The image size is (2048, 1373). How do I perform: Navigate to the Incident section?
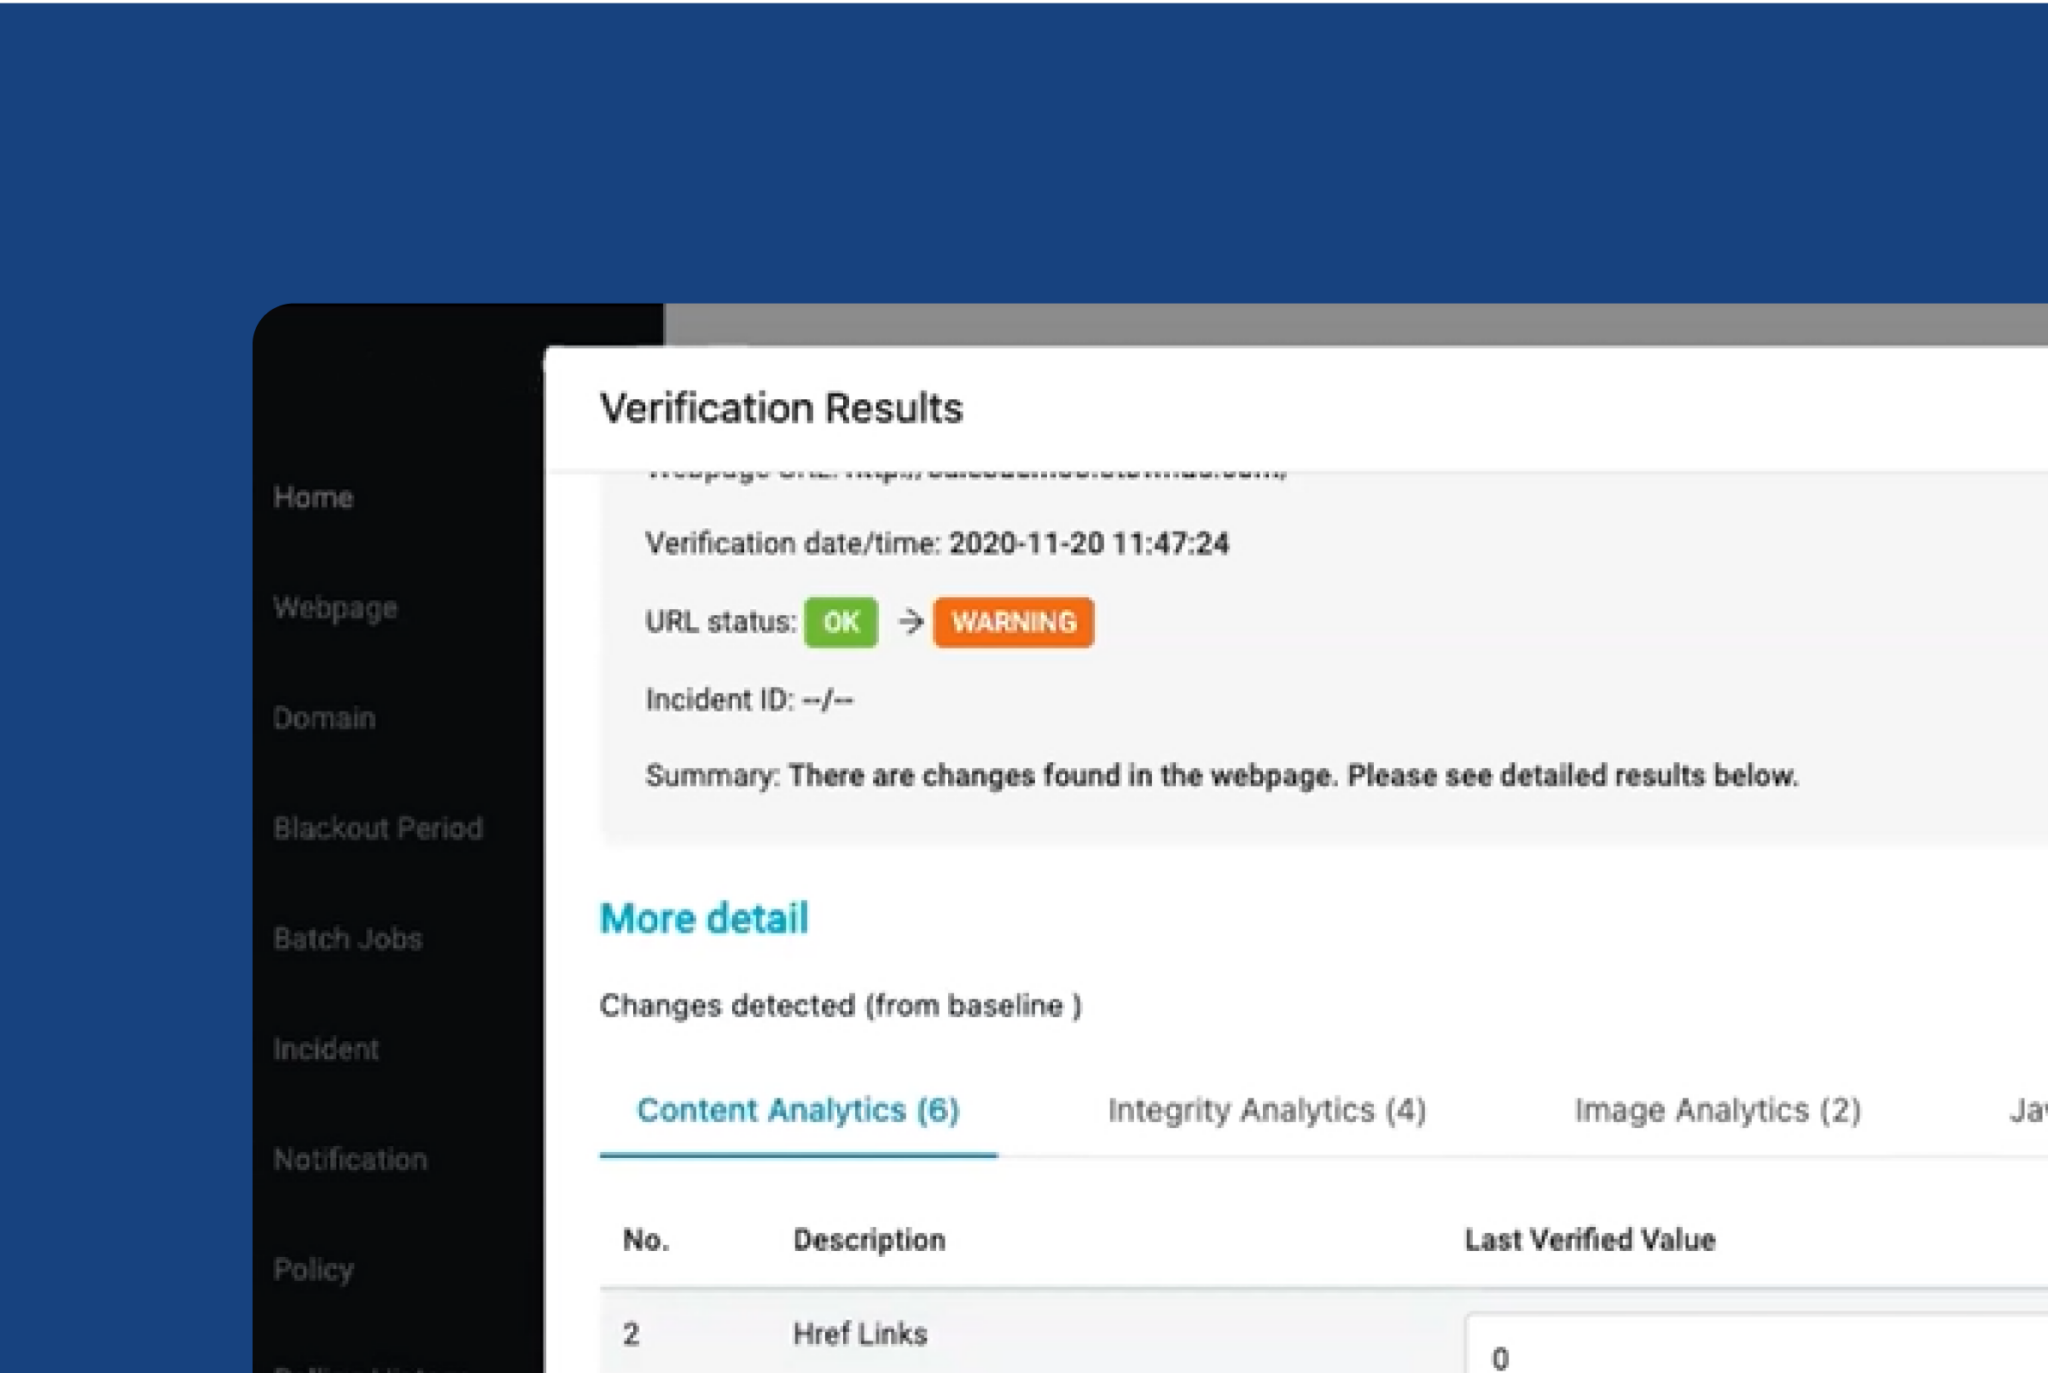pyautogui.click(x=326, y=1049)
